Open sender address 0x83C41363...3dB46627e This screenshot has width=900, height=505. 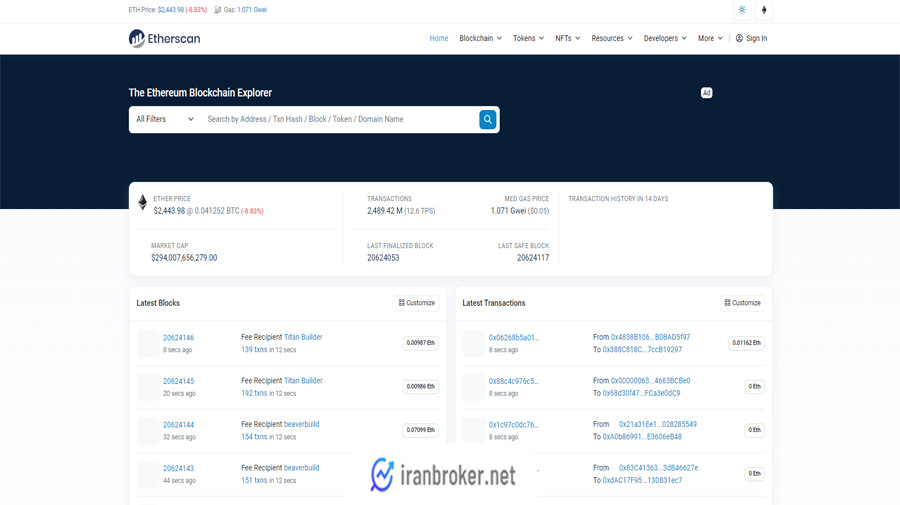tap(658, 468)
